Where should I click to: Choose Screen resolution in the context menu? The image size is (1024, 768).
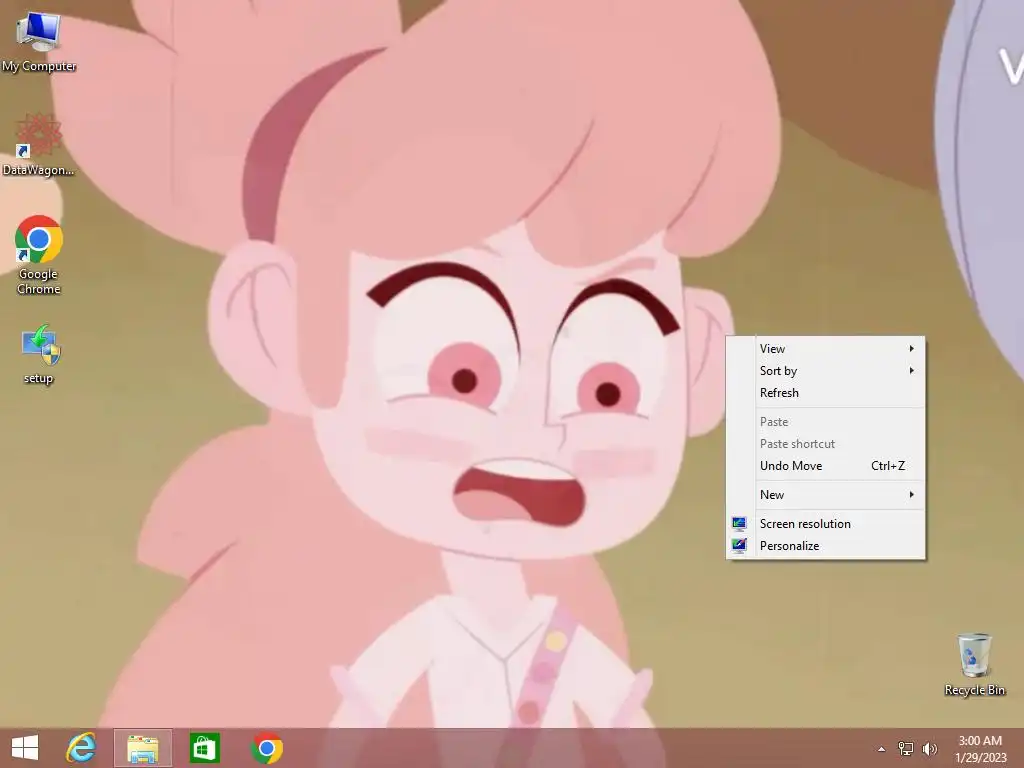point(825,524)
